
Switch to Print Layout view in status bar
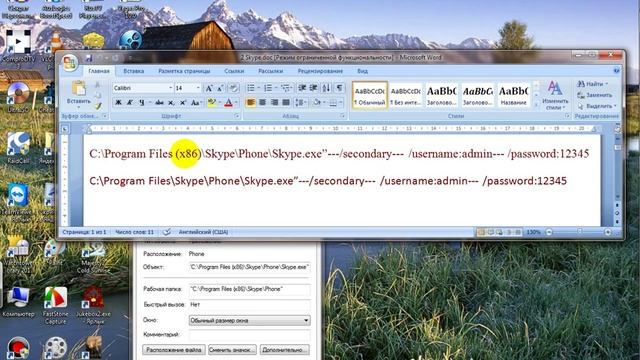click(481, 232)
